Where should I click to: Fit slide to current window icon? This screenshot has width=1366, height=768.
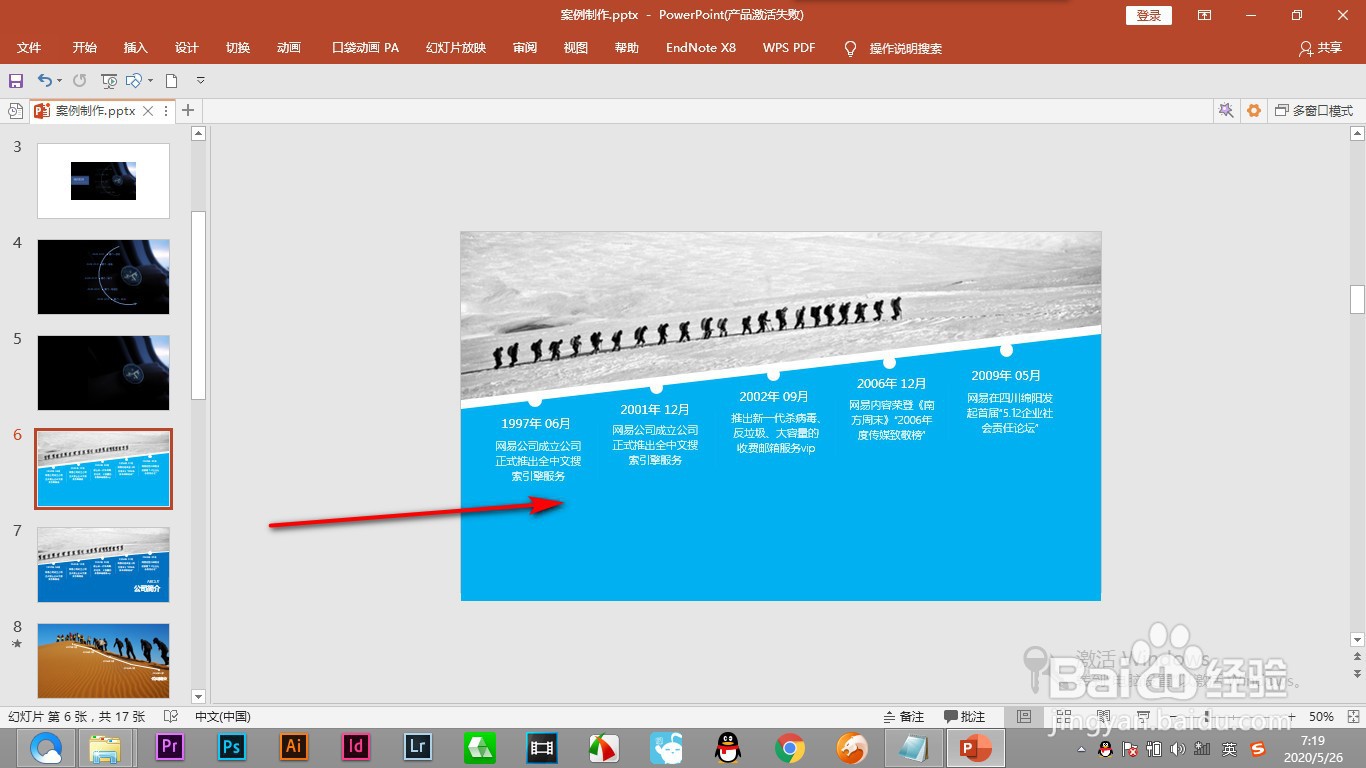pyautogui.click(x=1352, y=717)
